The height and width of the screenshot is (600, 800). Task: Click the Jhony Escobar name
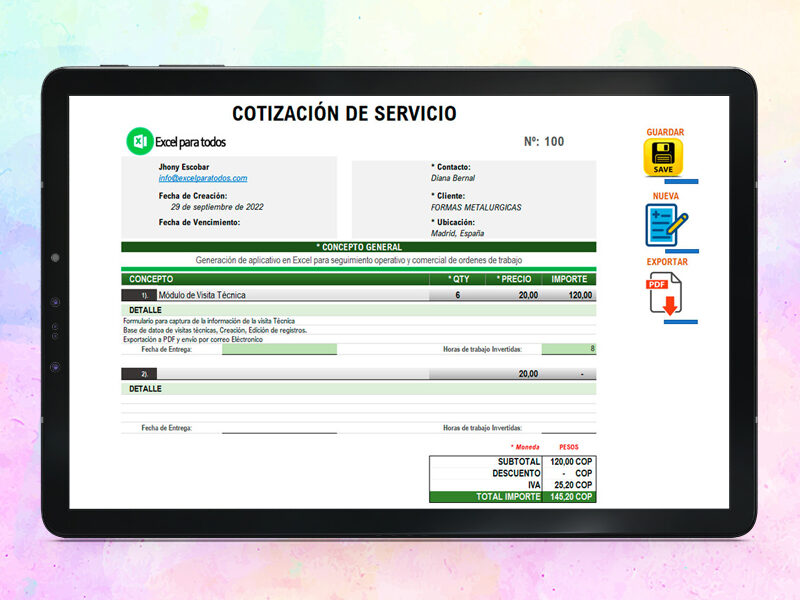click(x=184, y=167)
